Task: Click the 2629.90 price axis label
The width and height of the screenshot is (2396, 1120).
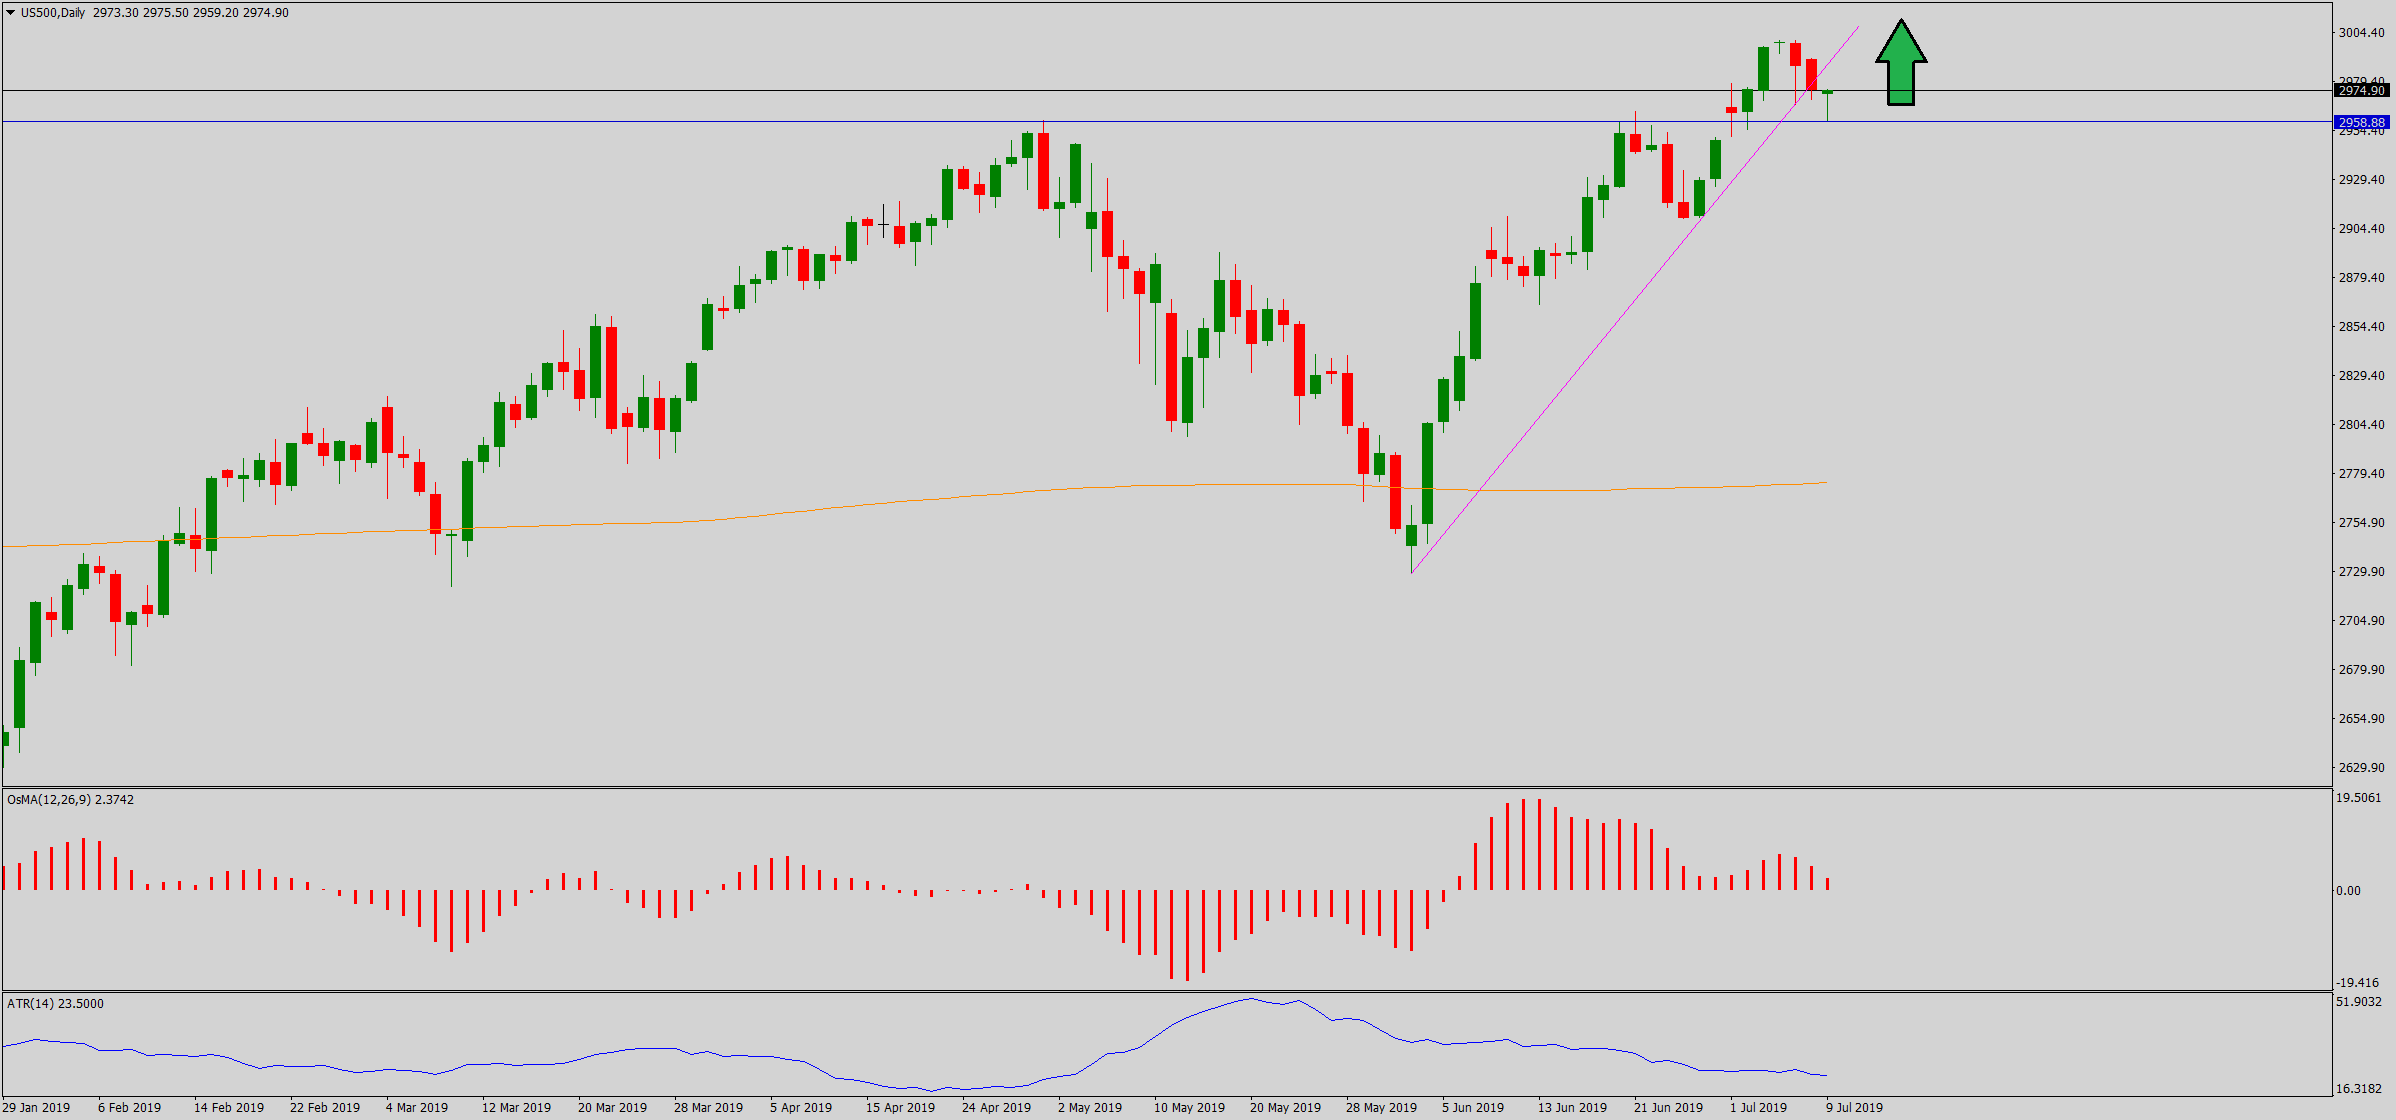Action: pos(2361,768)
